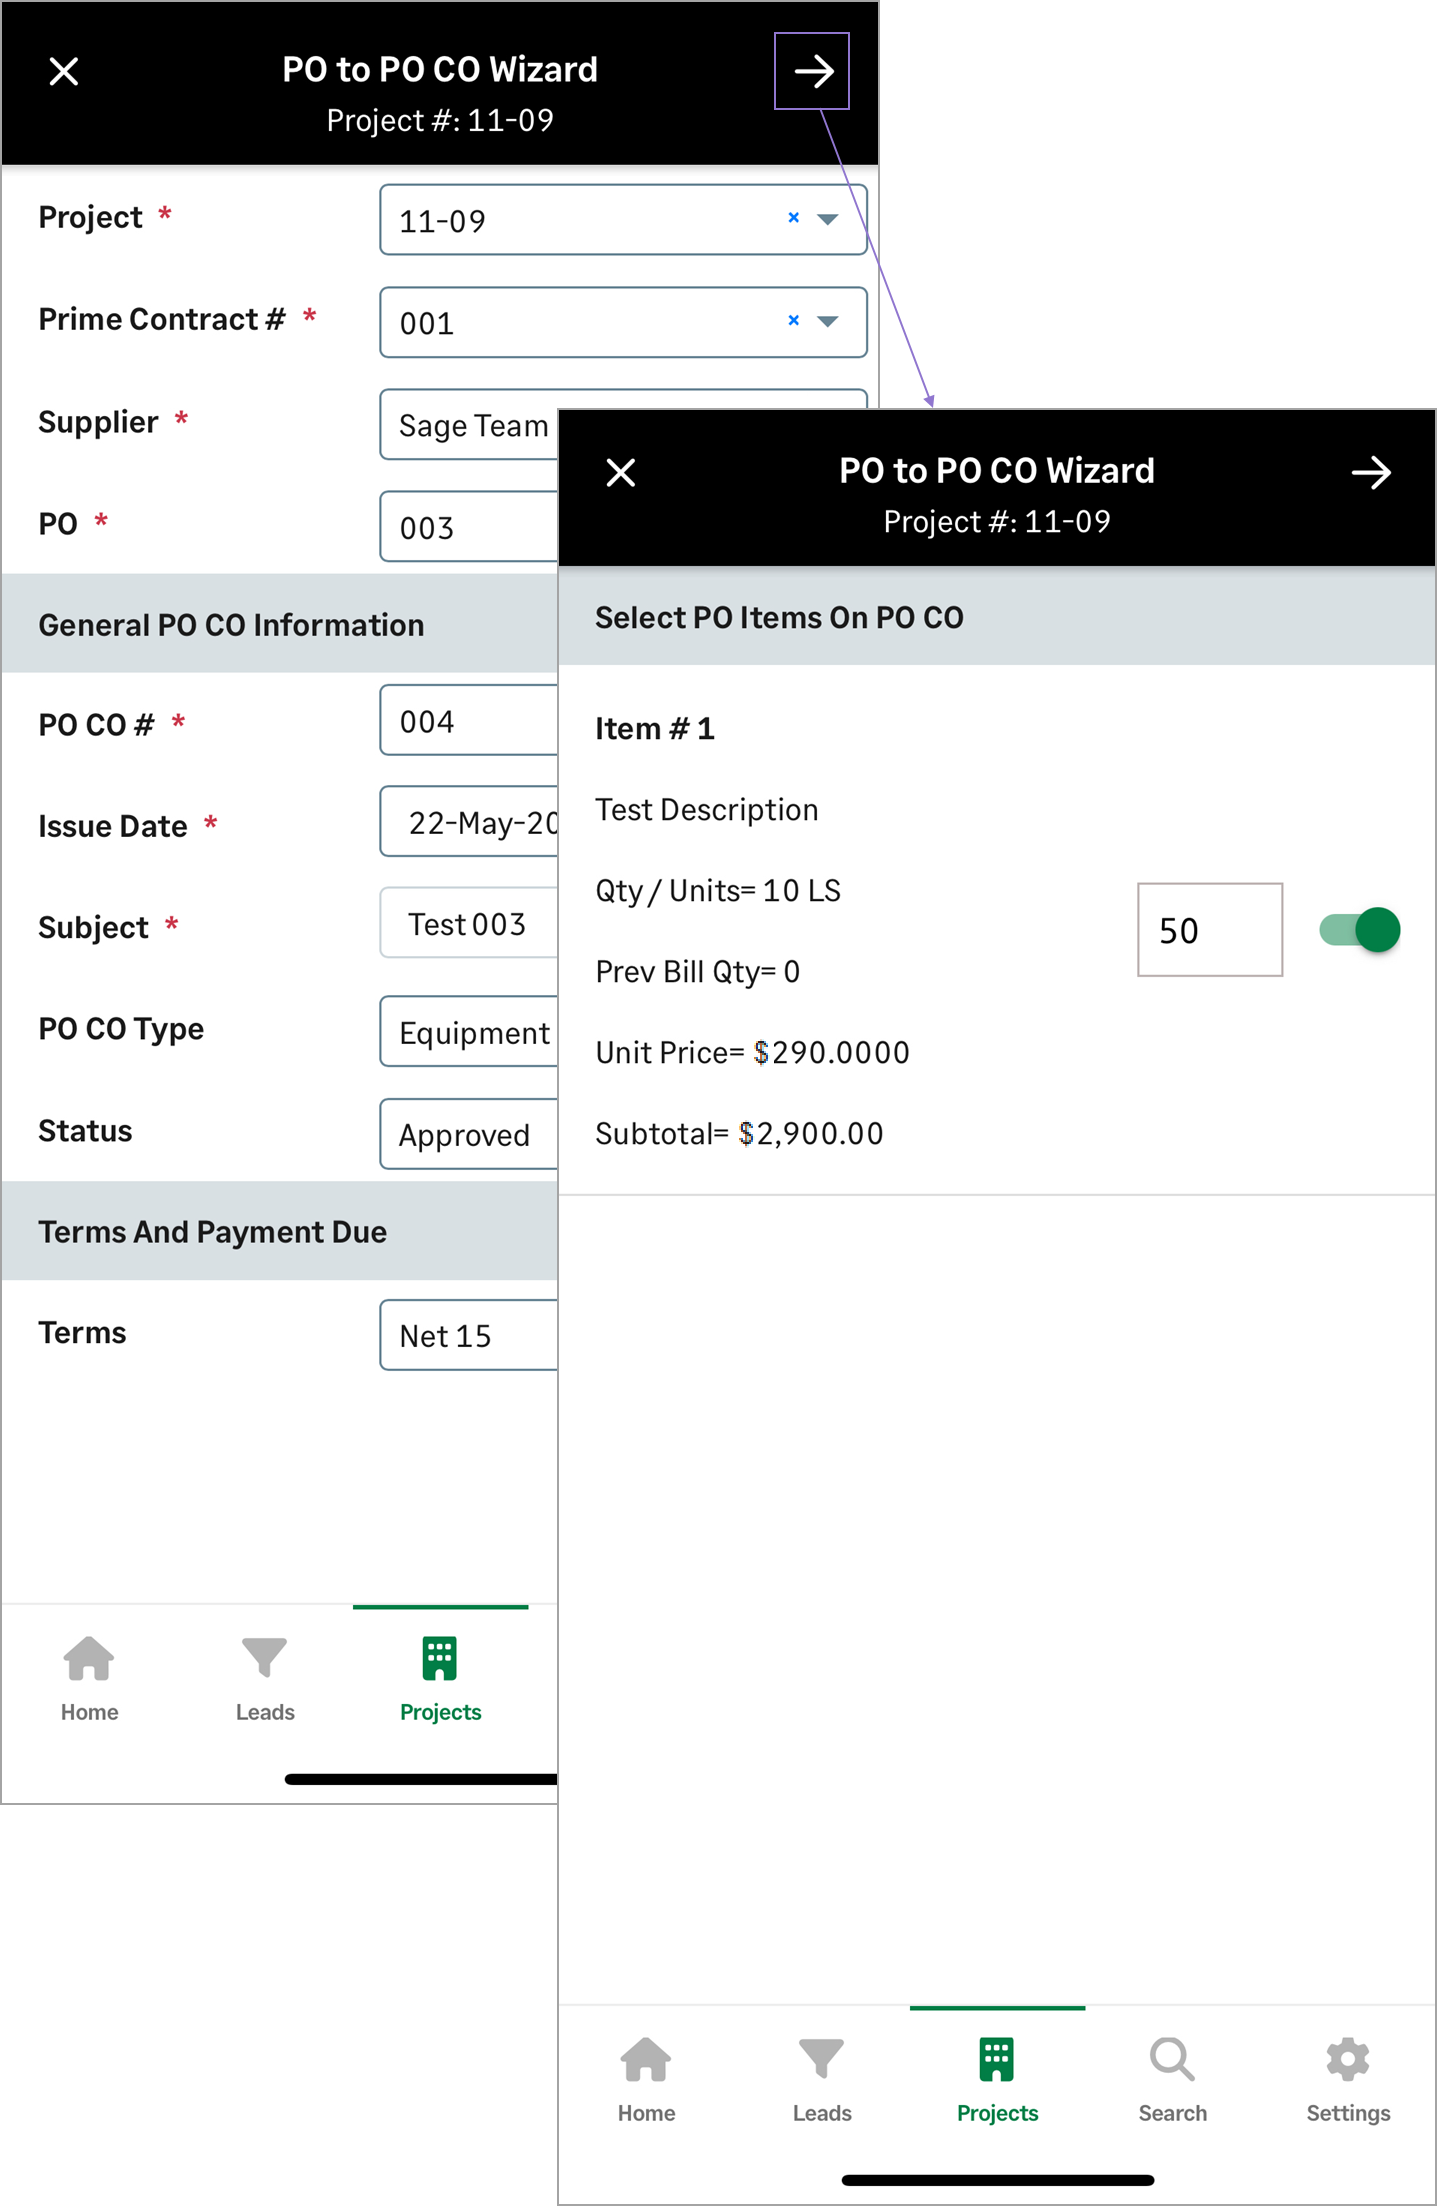Screen dimensions: 1437x2206
Task: Open the Issue Date 22-May field
Action: point(469,822)
